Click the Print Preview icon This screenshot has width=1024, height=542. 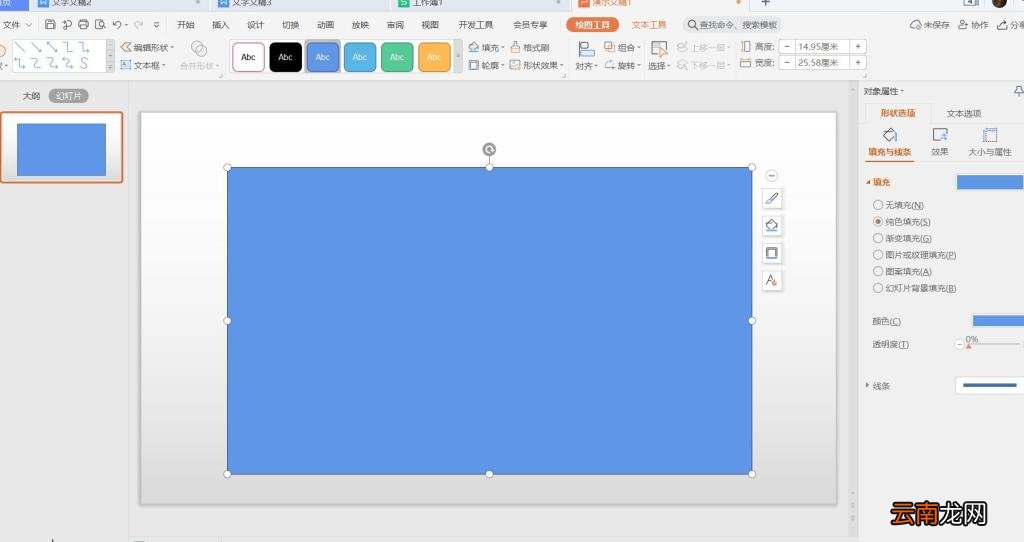100,25
